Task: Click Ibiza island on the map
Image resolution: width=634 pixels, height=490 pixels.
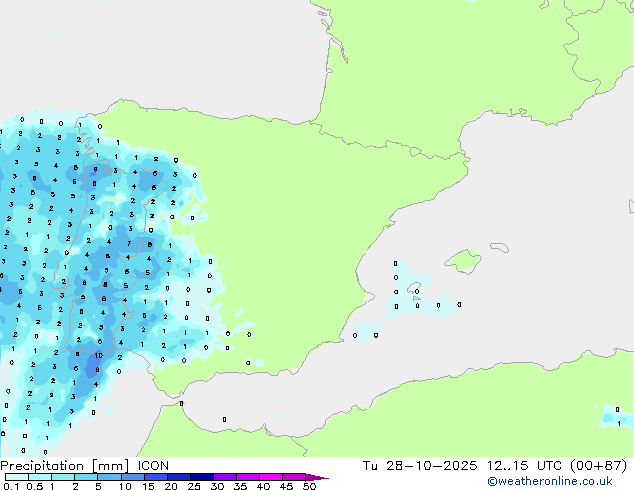Action: (413, 289)
